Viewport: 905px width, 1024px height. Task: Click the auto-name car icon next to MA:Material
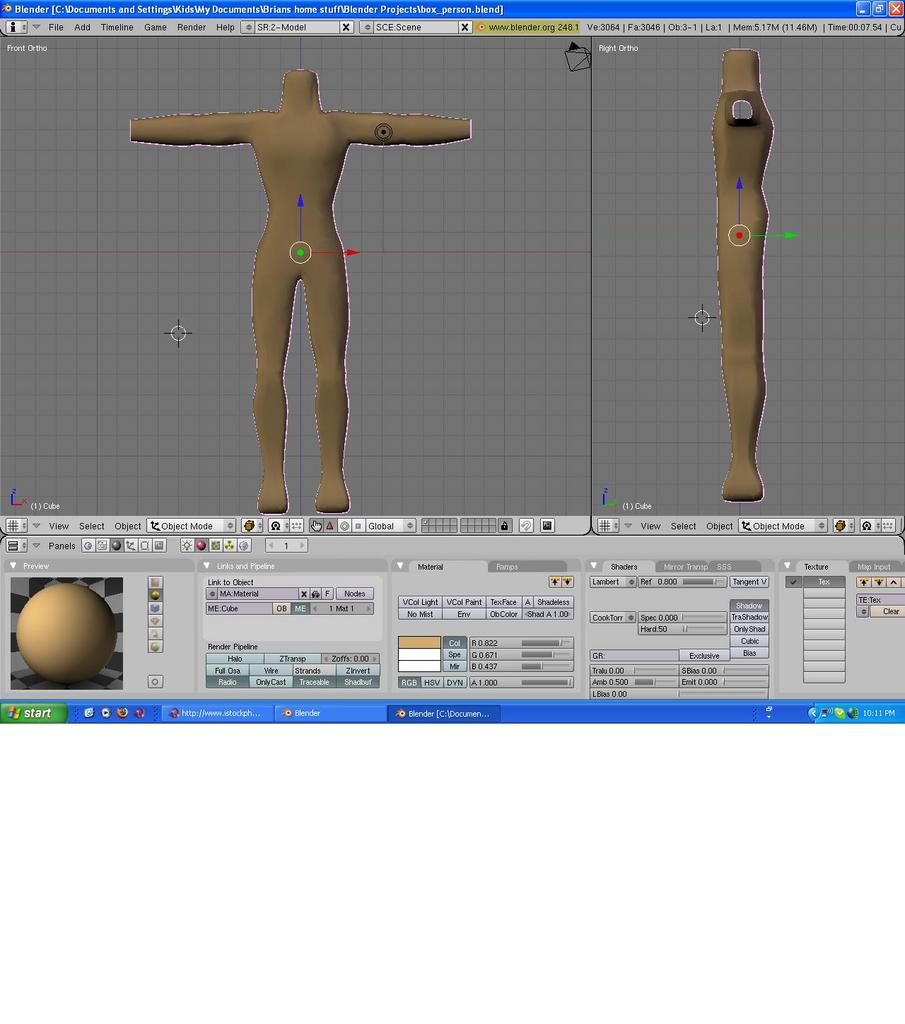(x=315, y=594)
